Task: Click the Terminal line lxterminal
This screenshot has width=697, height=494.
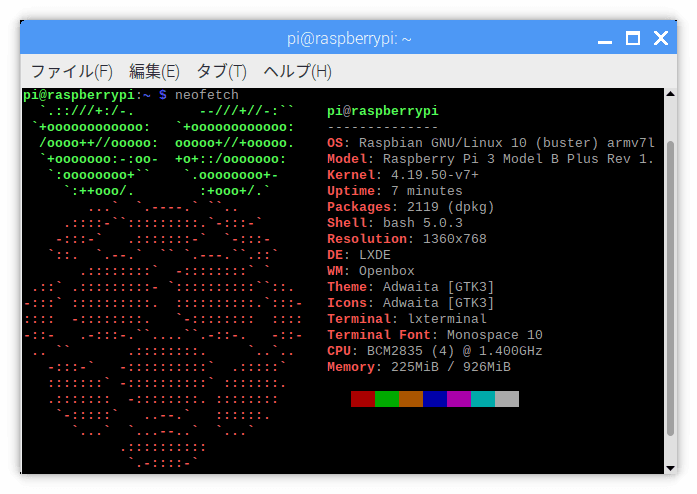Action: (x=407, y=319)
